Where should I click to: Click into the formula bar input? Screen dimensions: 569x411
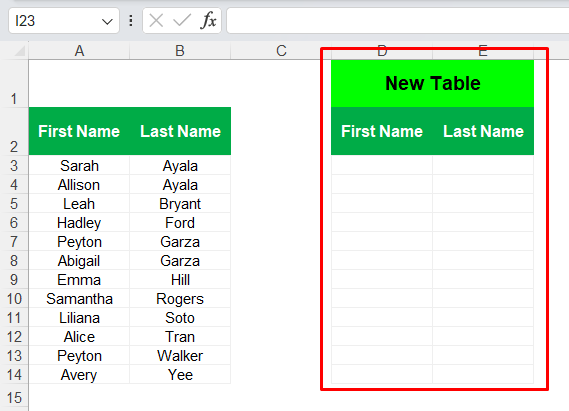coord(397,21)
